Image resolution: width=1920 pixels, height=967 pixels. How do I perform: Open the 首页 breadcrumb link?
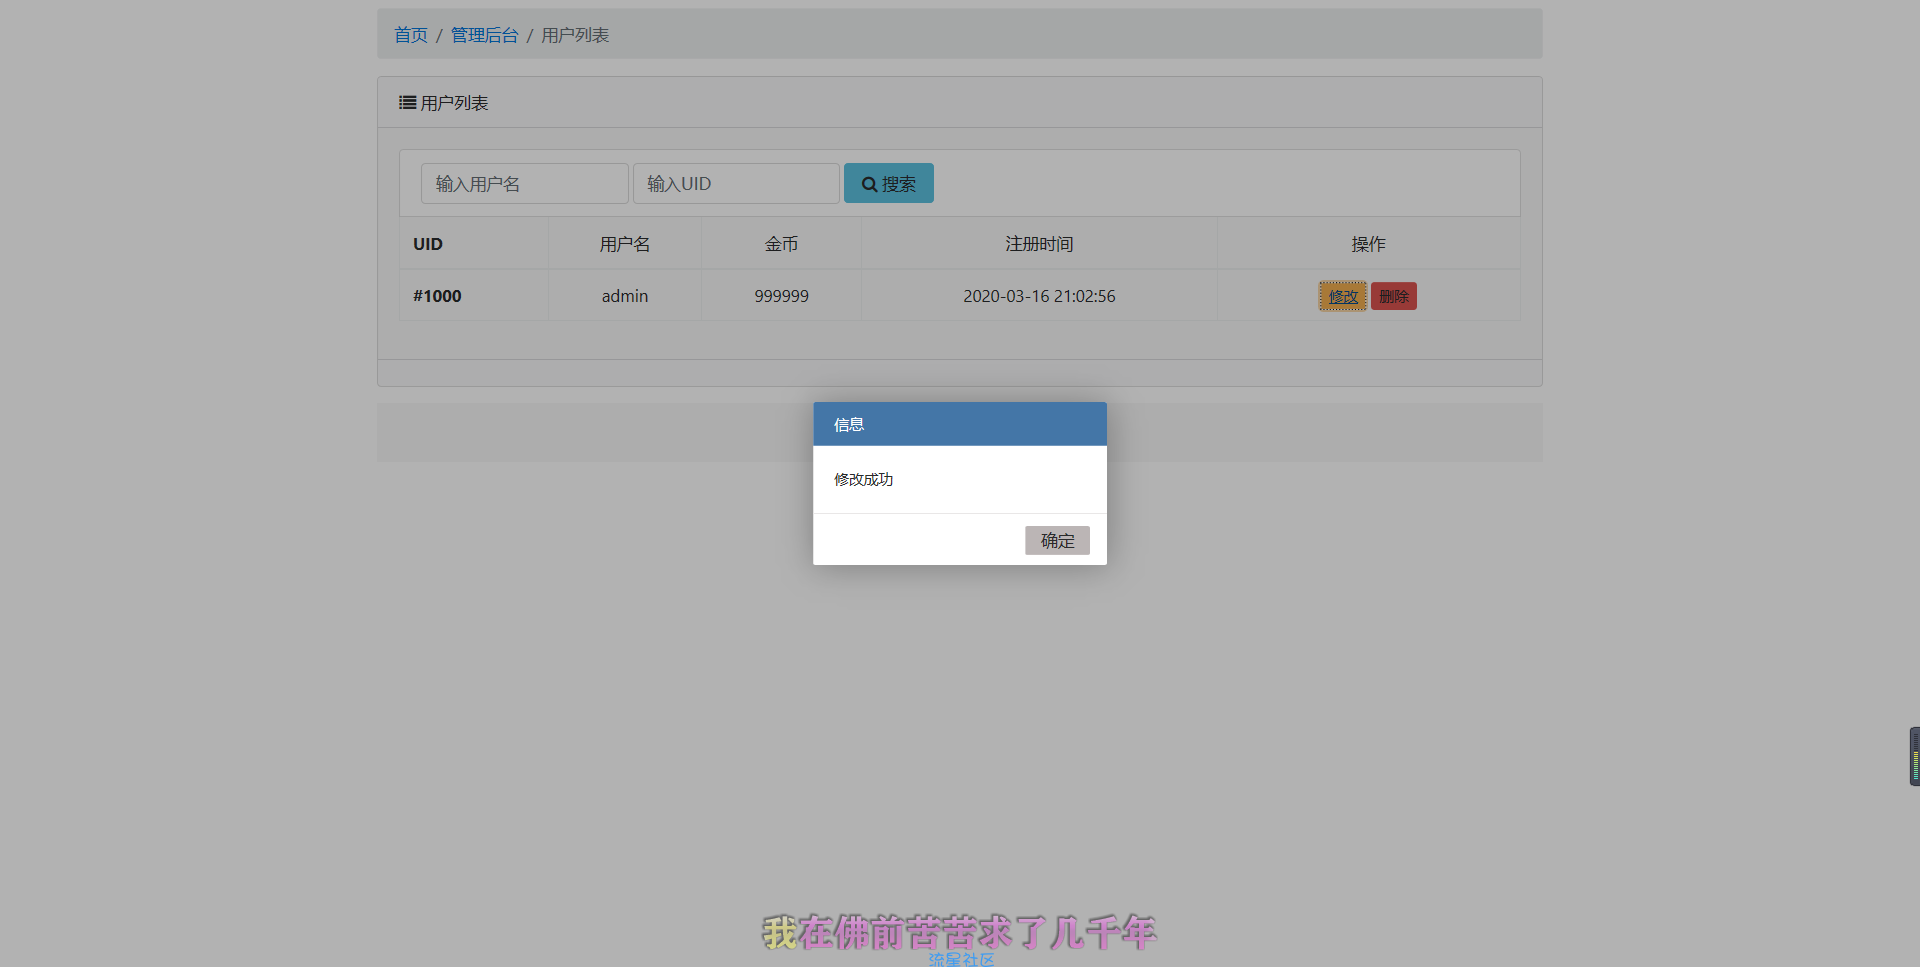pos(410,35)
